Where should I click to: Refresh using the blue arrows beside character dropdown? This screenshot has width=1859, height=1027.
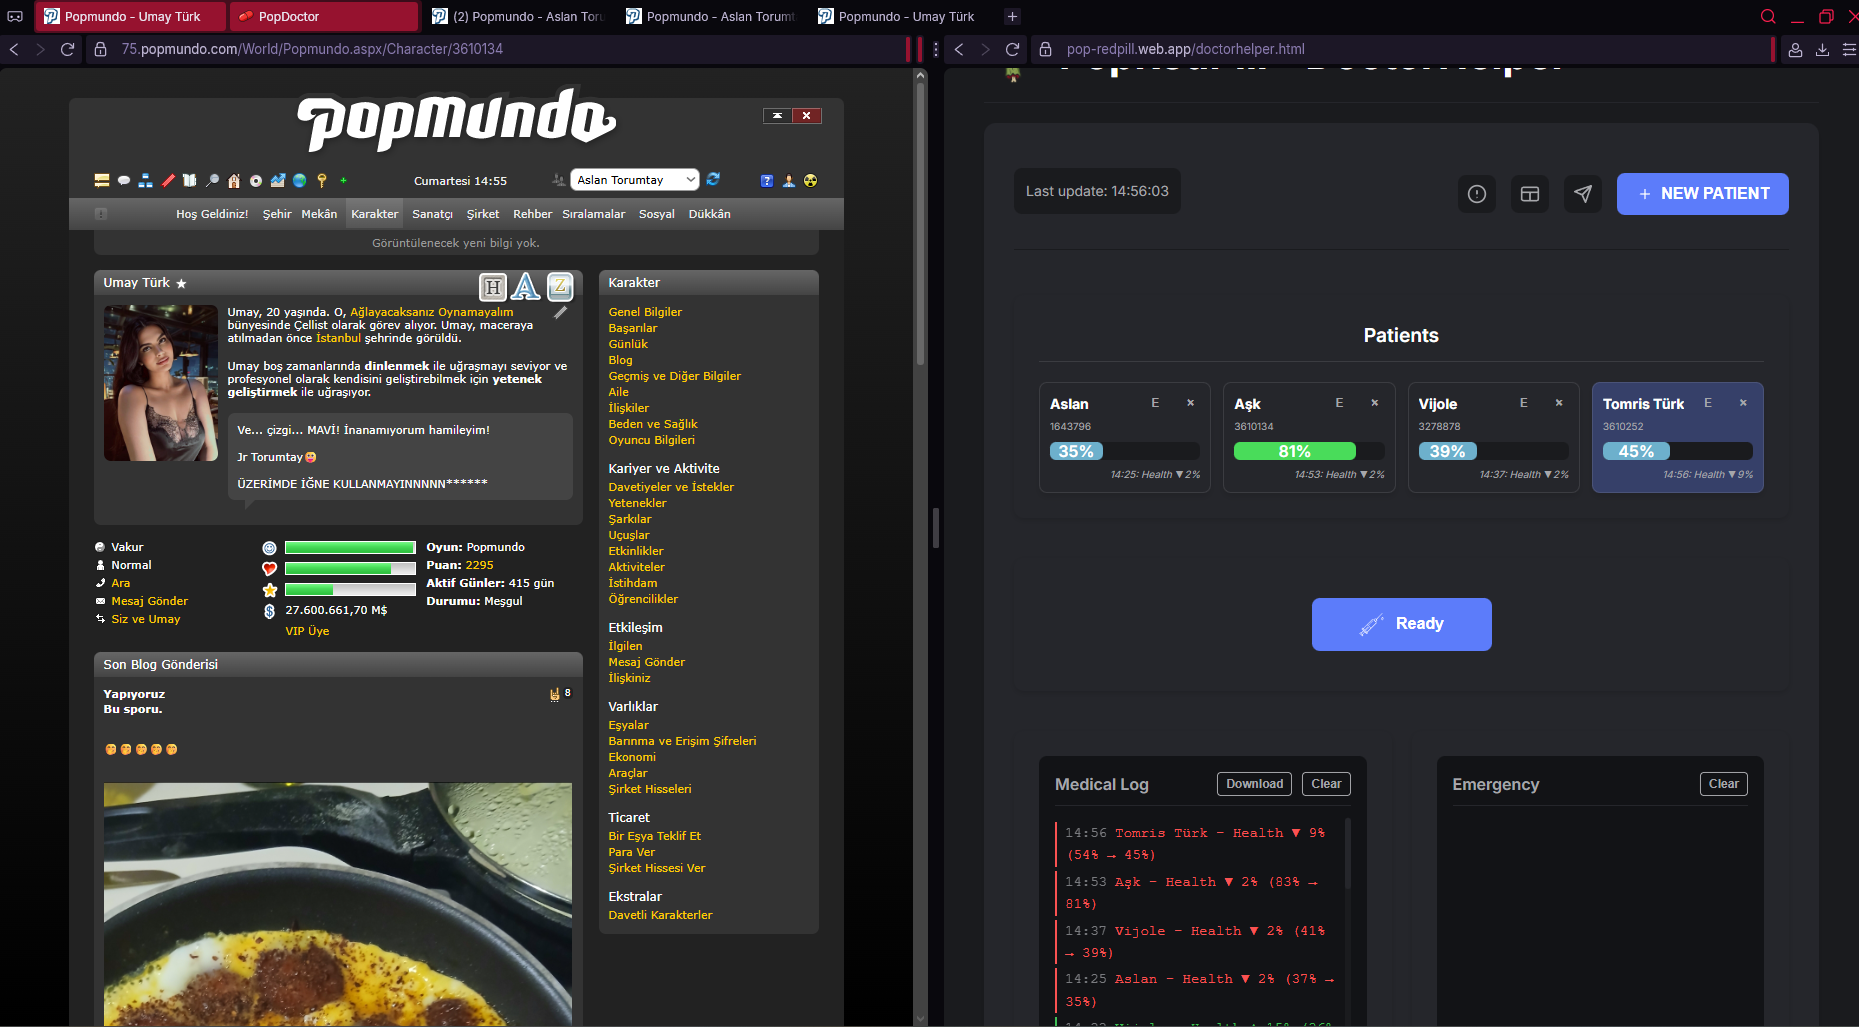coord(713,179)
